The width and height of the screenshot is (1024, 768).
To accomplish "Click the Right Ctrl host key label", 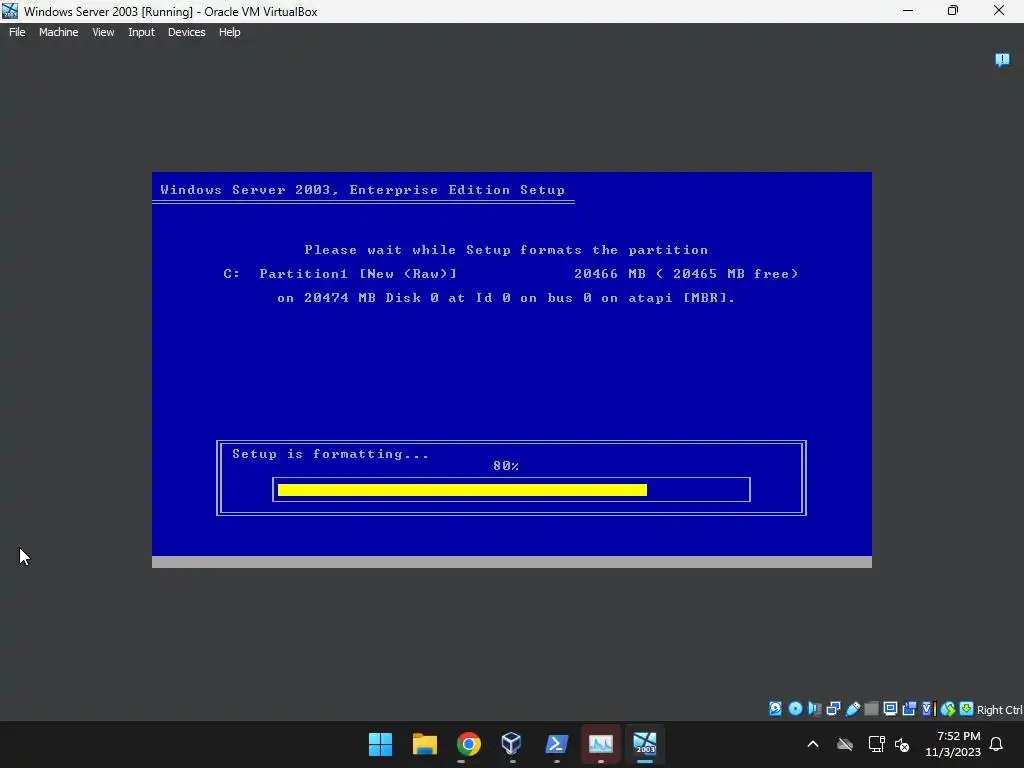I will (1000, 710).
